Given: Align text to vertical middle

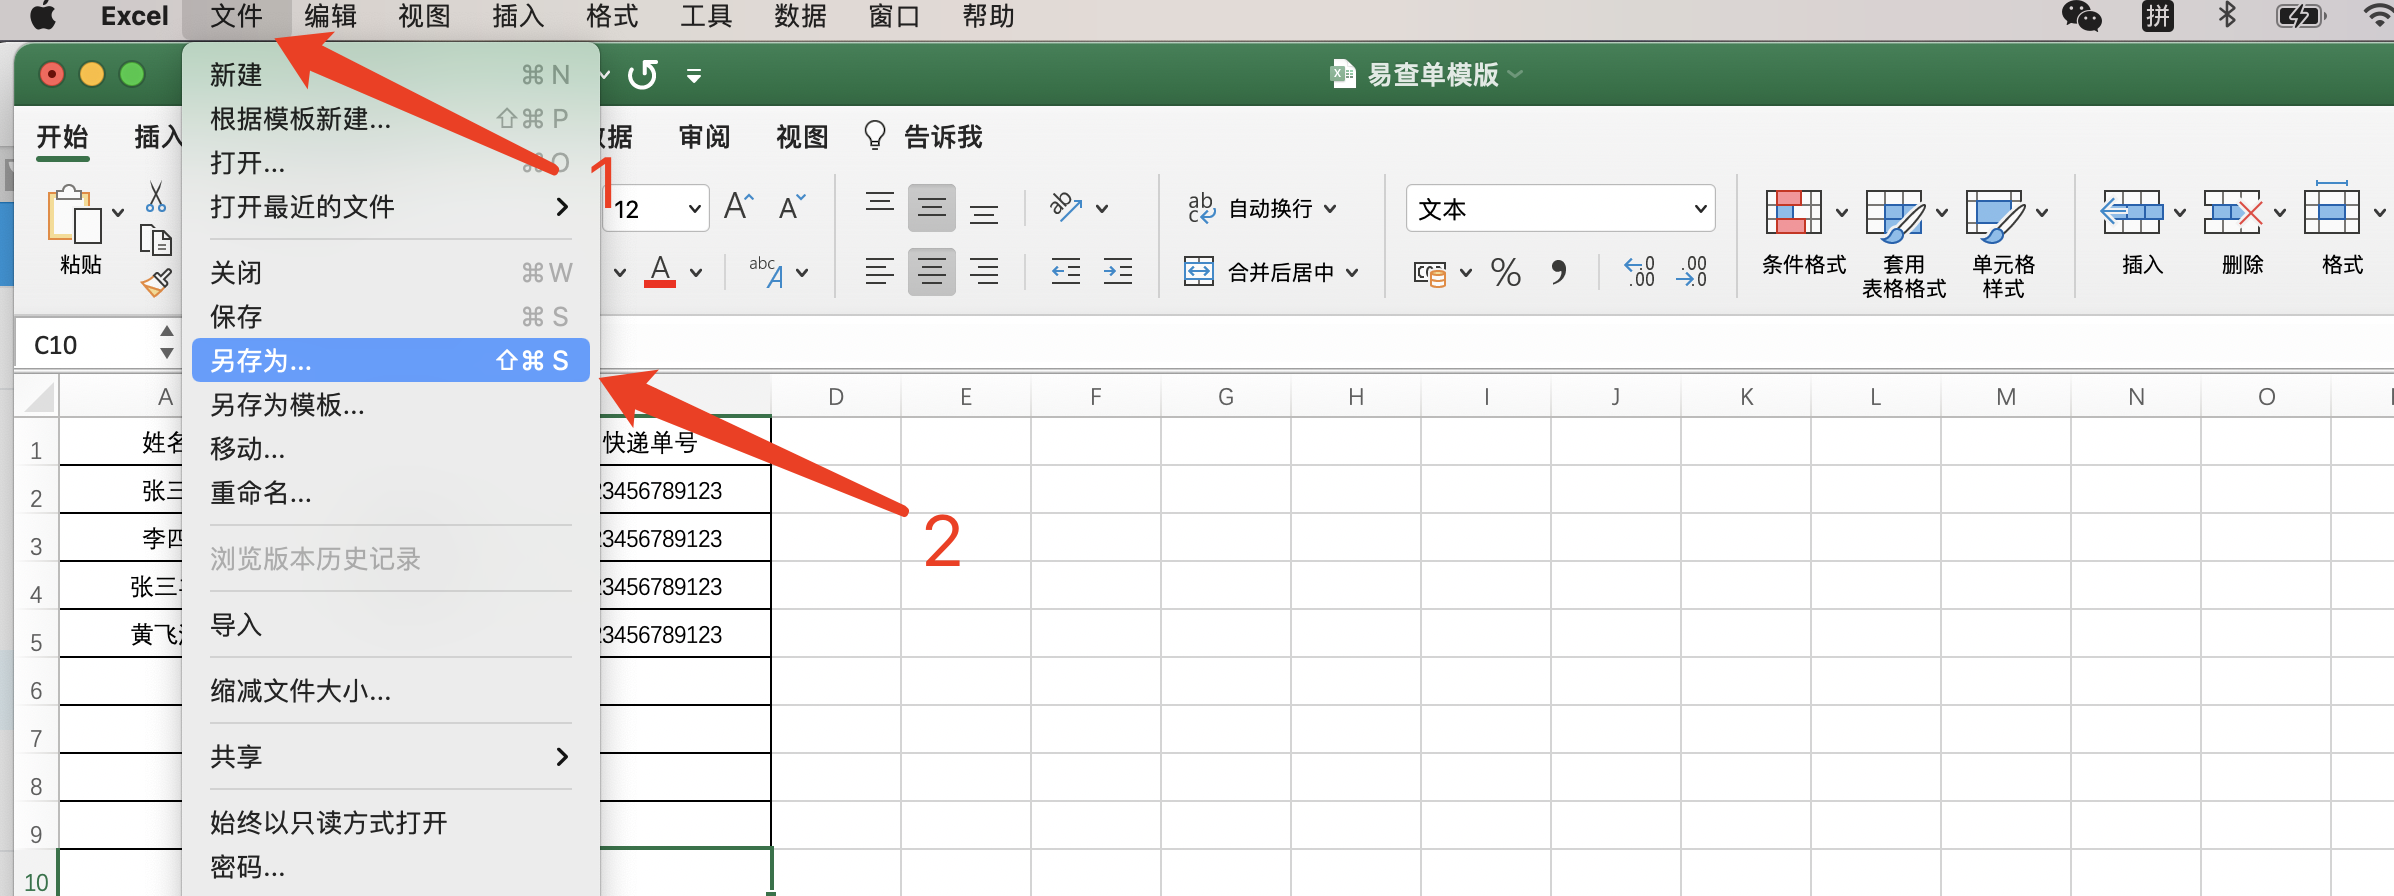Looking at the screenshot, I should (932, 207).
